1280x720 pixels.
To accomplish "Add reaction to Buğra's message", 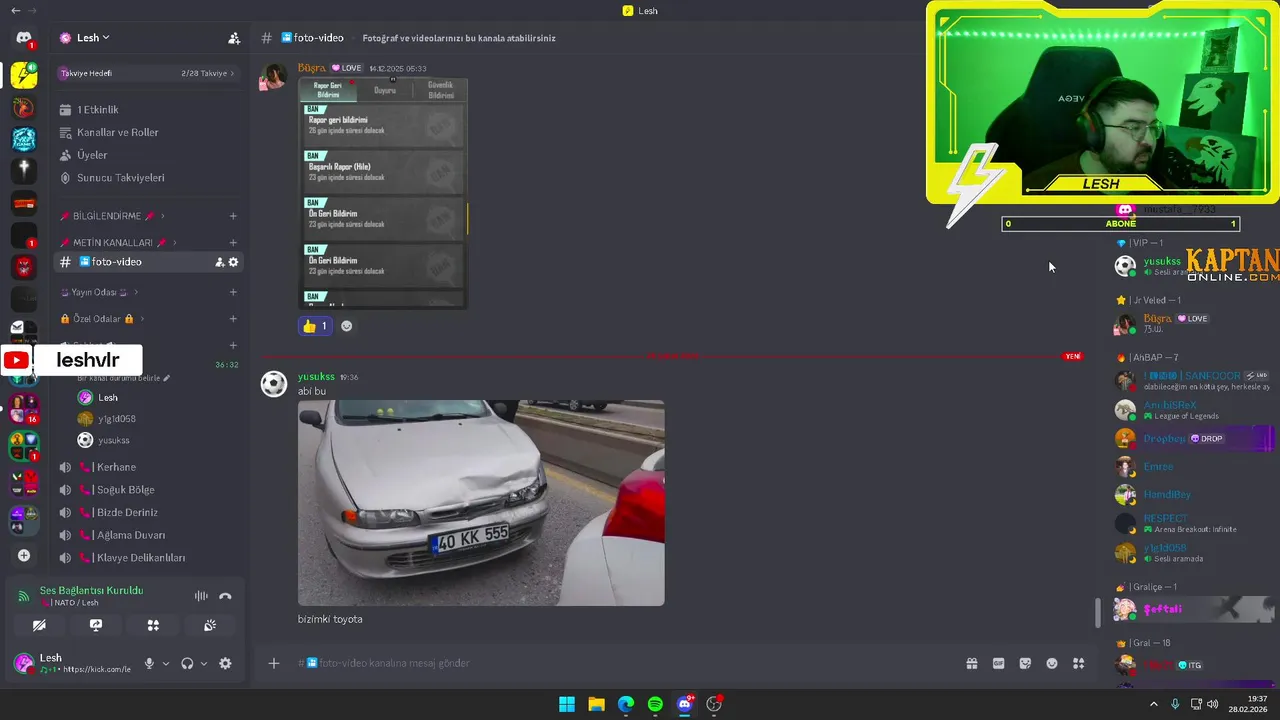I will [x=346, y=326].
